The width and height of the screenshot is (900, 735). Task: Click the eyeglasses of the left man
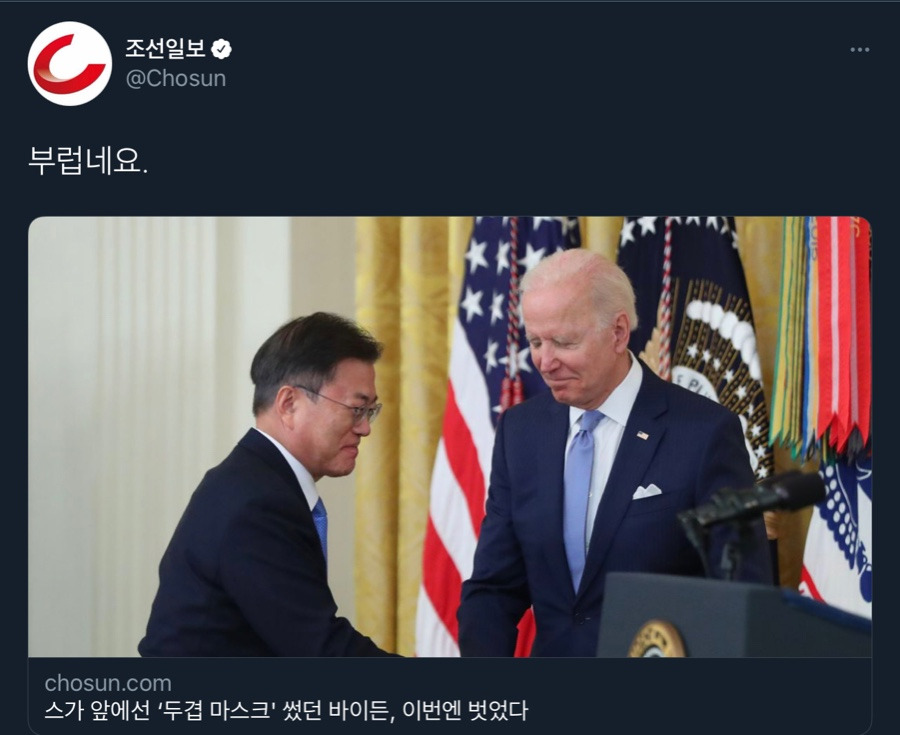343,406
